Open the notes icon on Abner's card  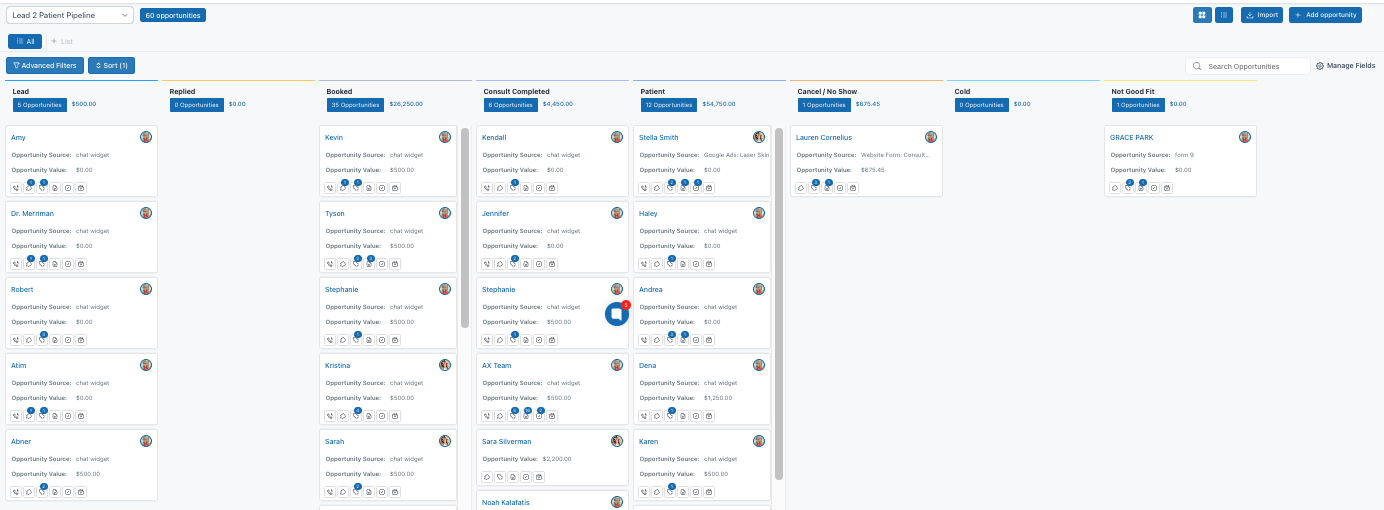(55, 492)
